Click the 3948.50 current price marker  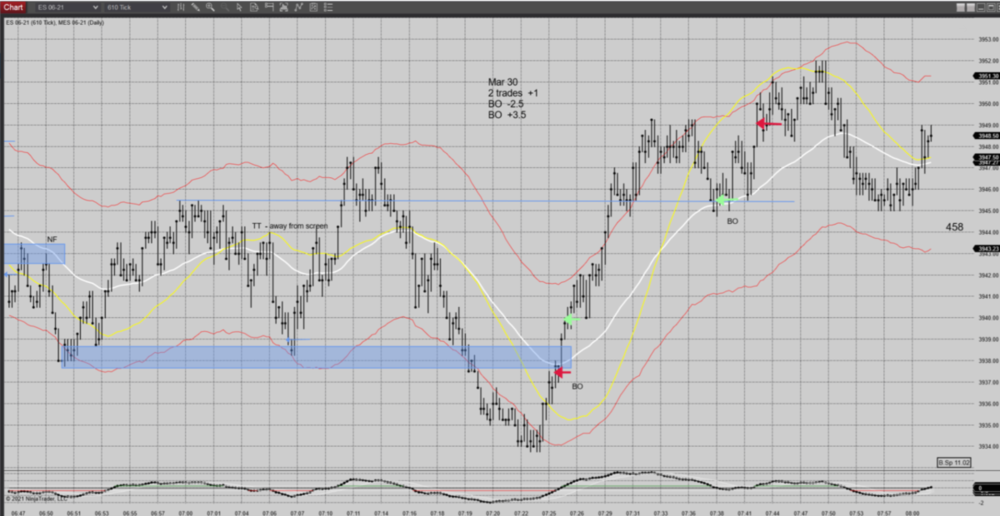tap(985, 137)
